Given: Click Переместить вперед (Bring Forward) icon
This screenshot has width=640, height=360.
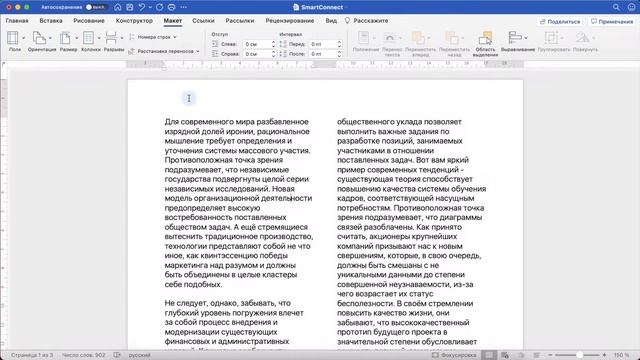Looking at the screenshot, I should coord(418,38).
